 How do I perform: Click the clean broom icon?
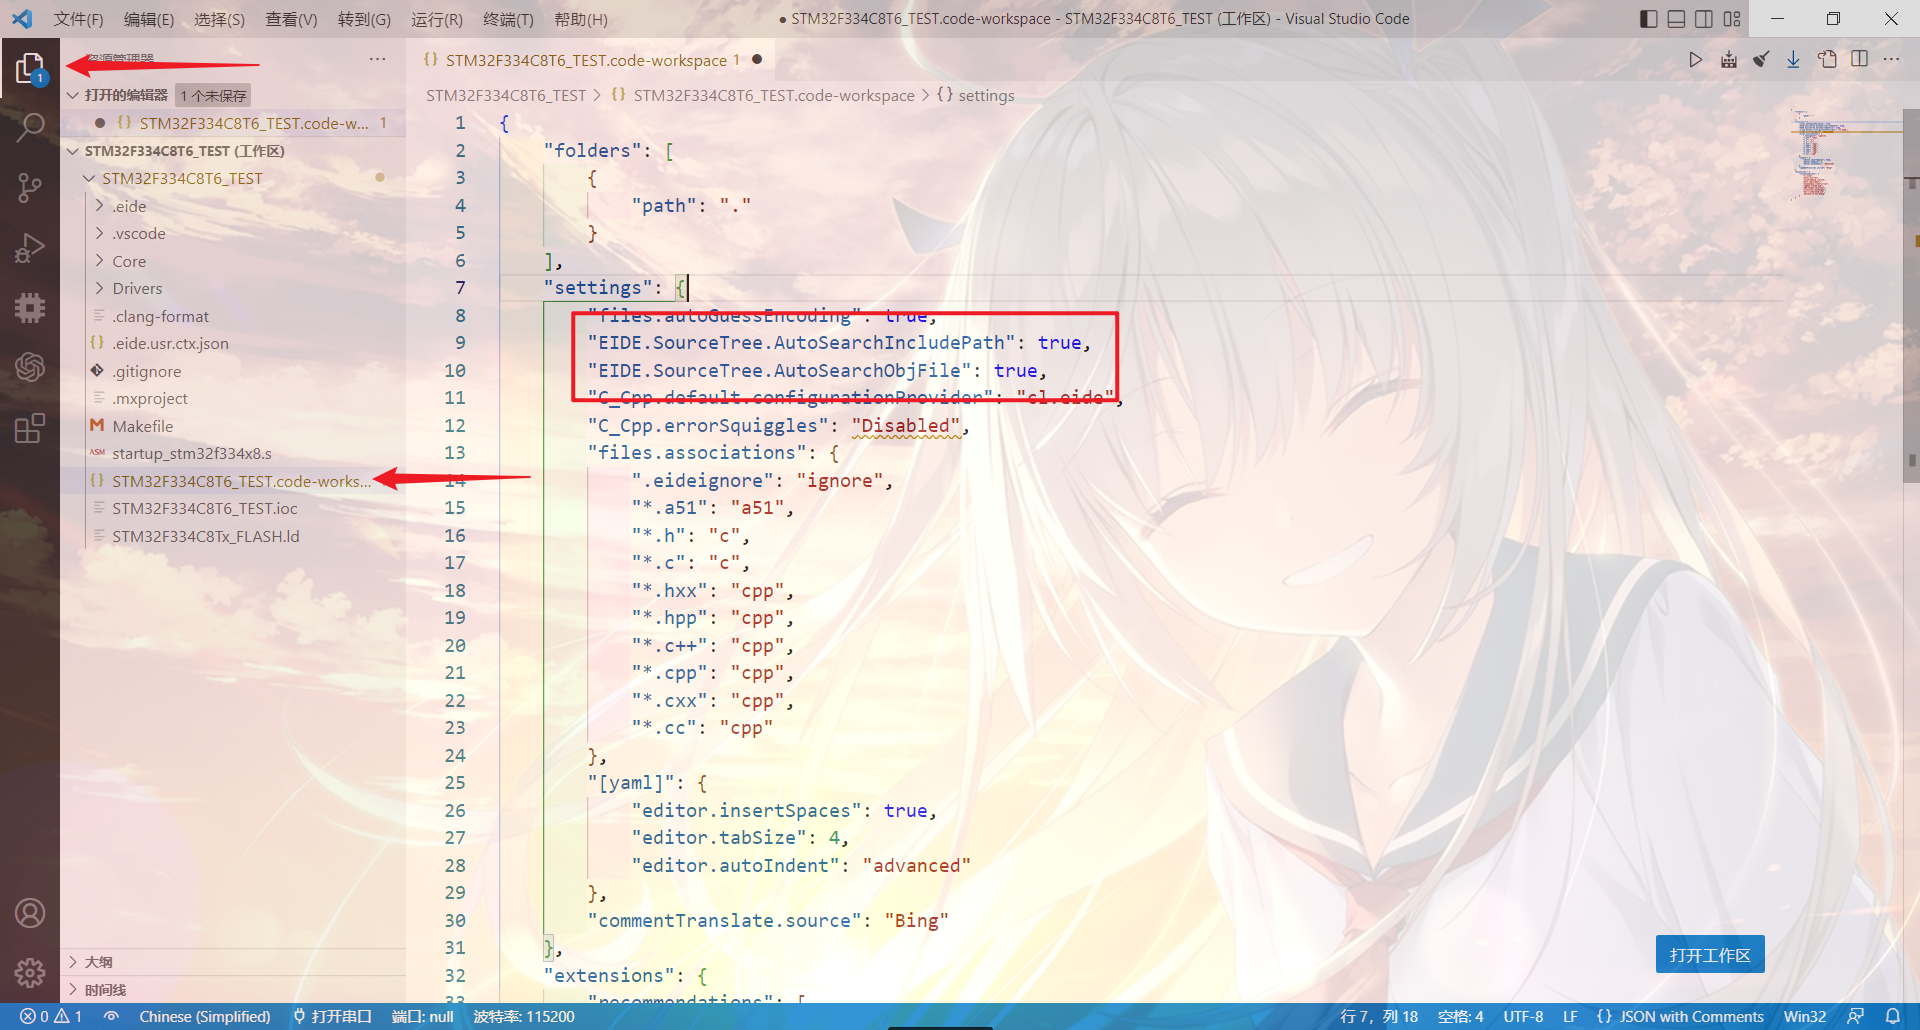[x=1761, y=60]
